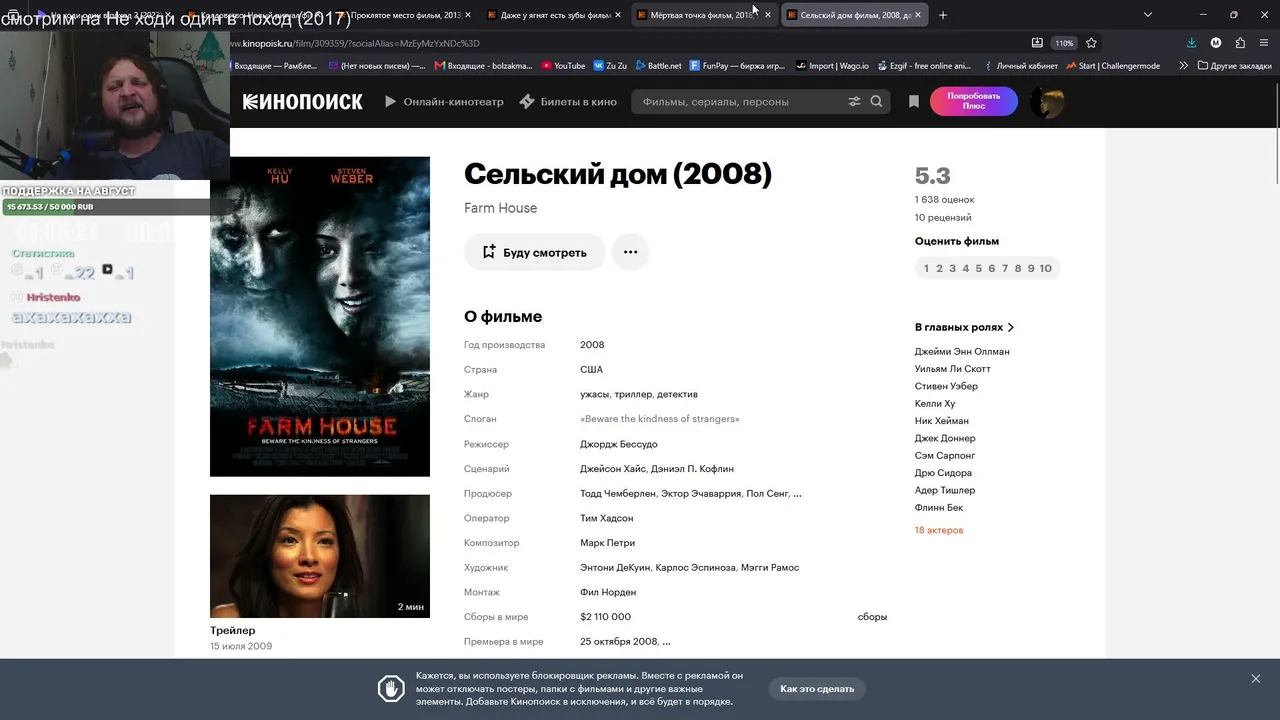Screen dimensions: 1280x720
Task: Open the Battle.net bookmark
Action: [x=658, y=66]
